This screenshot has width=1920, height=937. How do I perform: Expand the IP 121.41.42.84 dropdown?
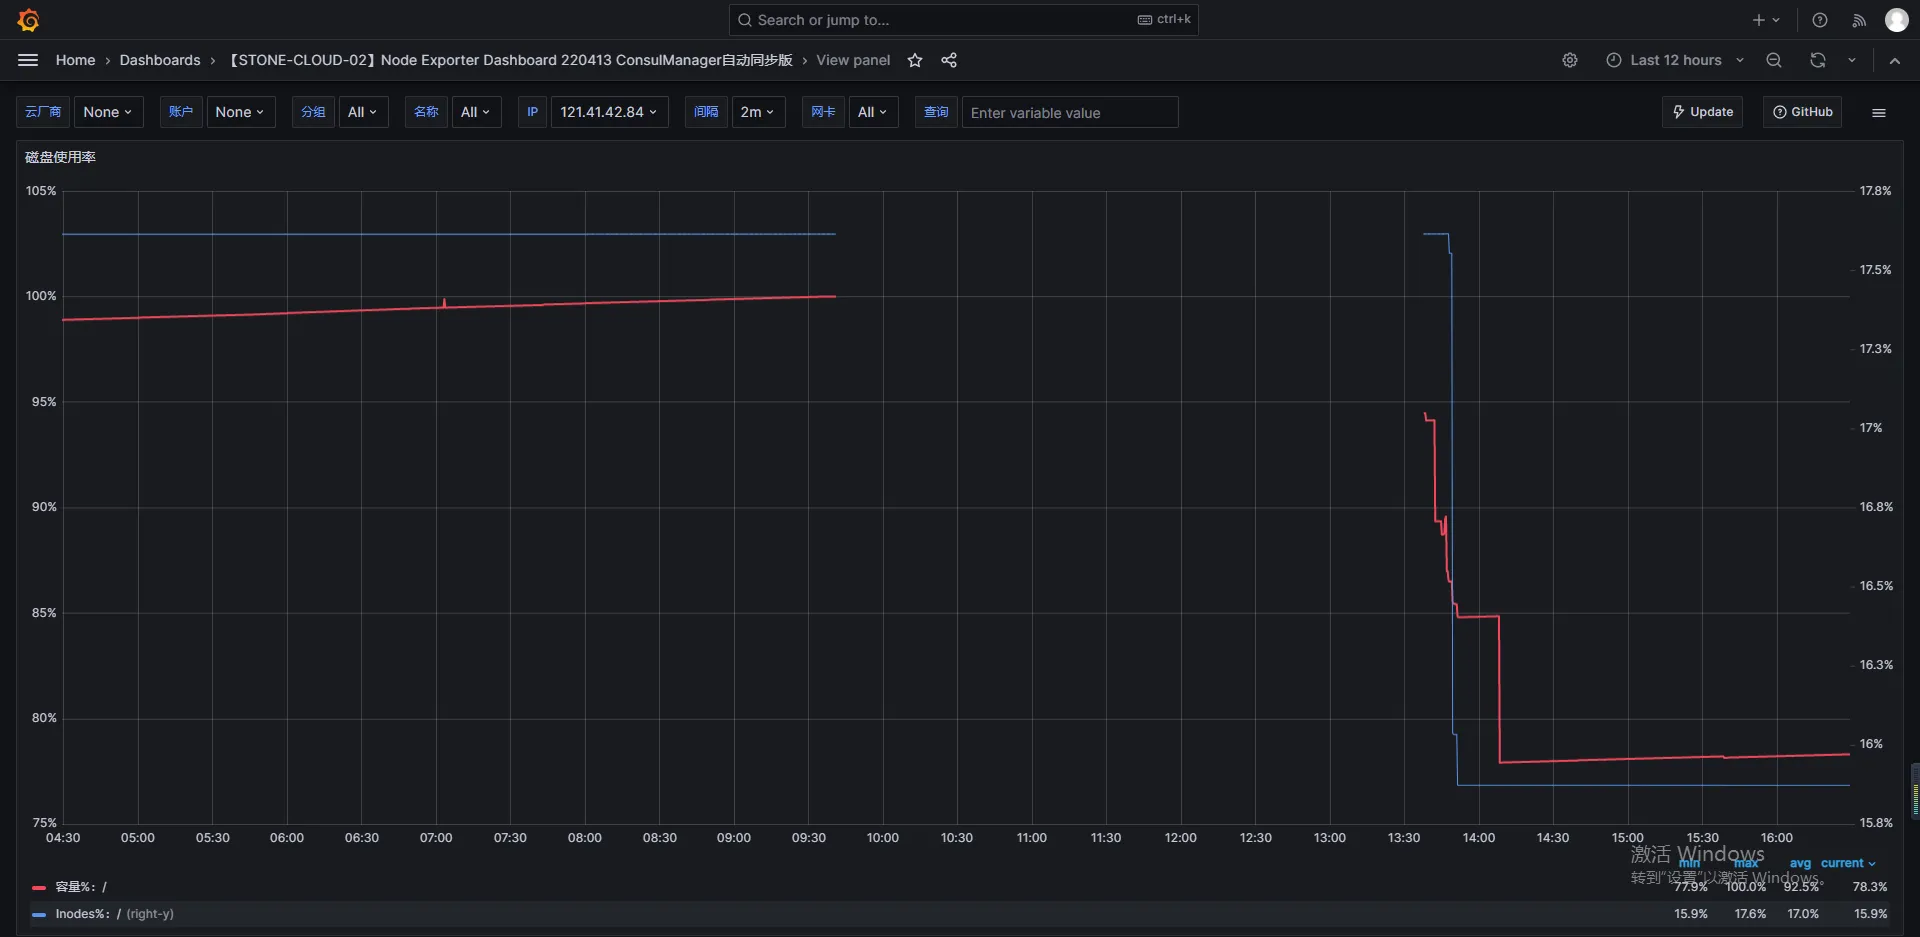click(x=609, y=112)
